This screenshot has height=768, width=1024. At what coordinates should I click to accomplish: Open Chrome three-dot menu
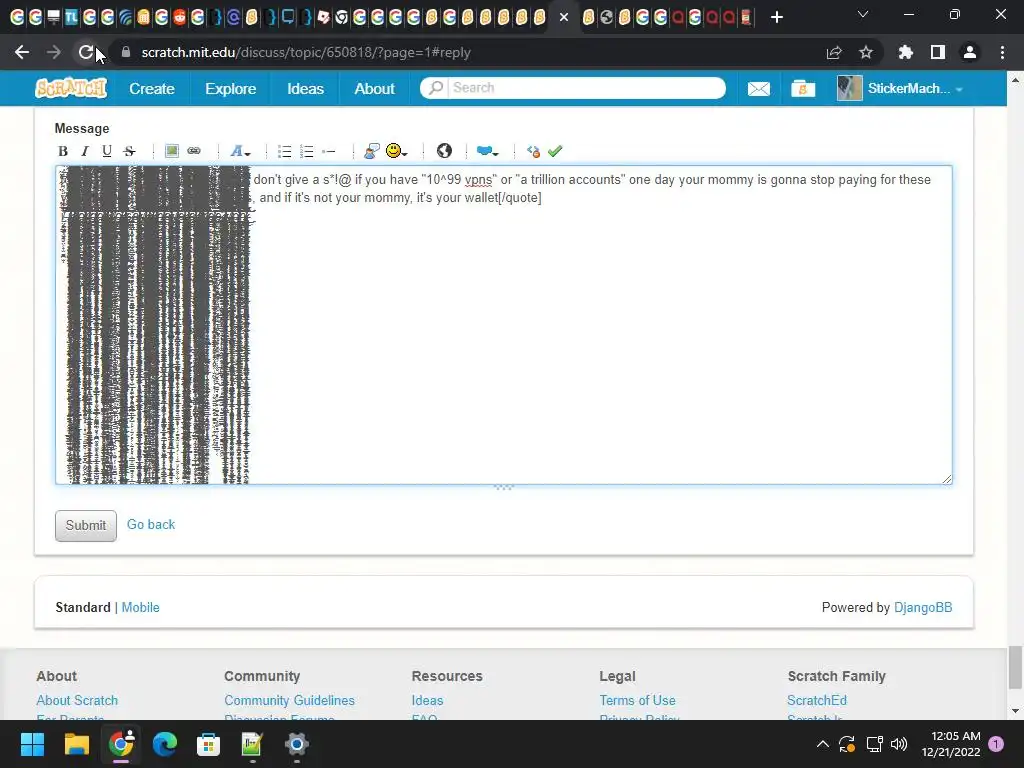click(1002, 52)
